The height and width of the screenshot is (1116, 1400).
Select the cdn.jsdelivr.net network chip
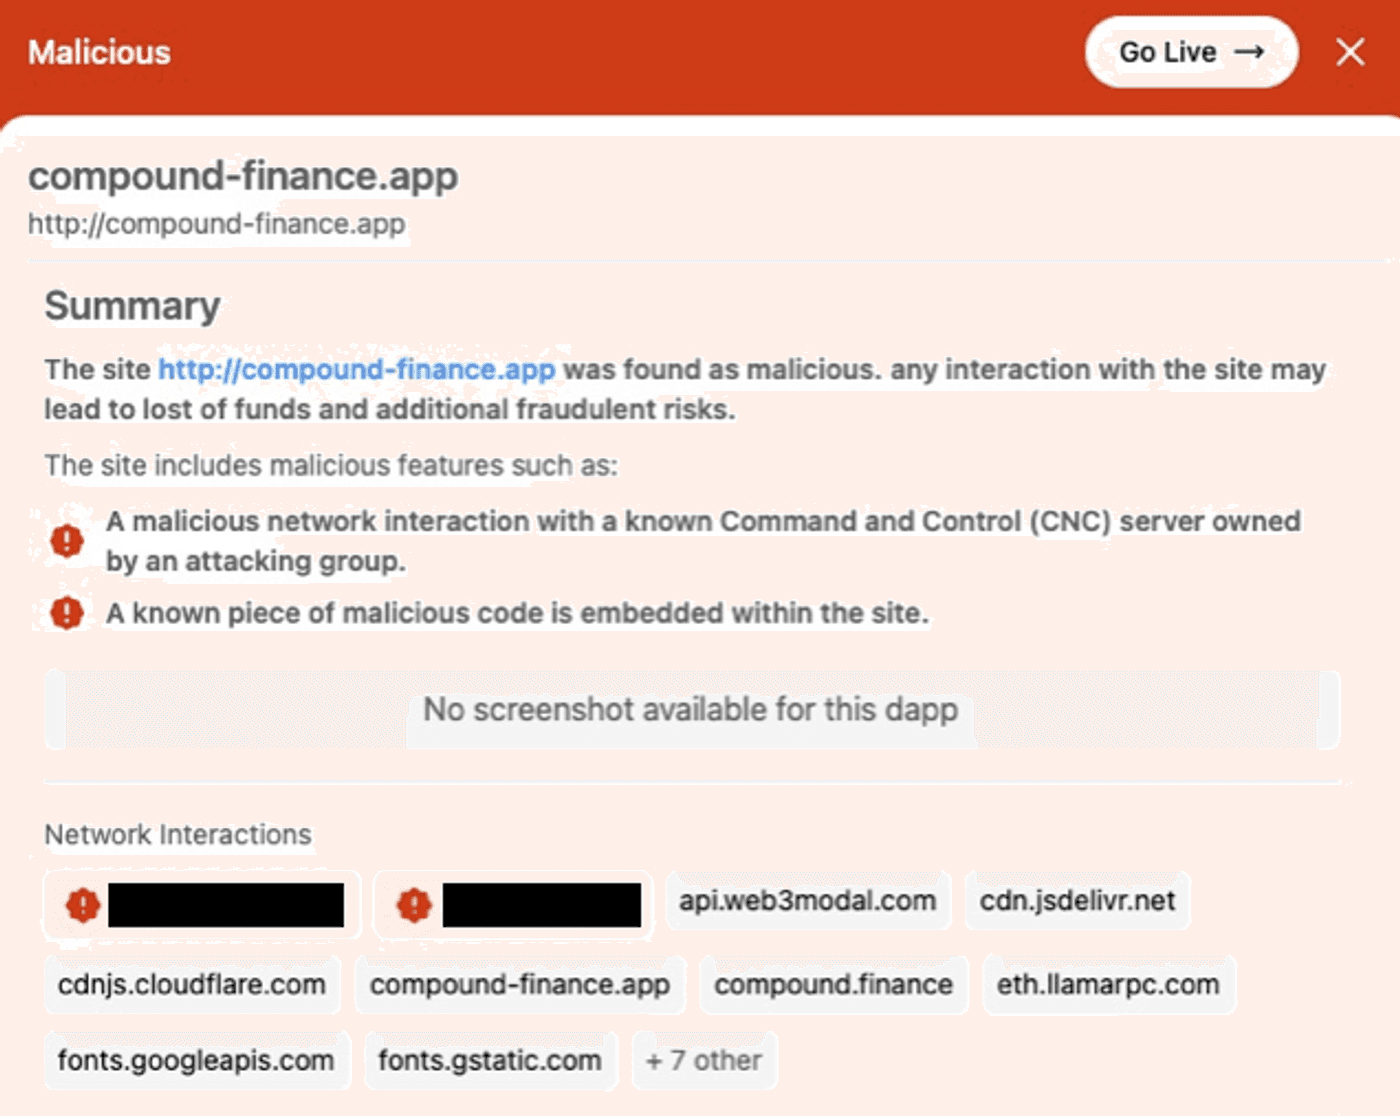(1077, 901)
